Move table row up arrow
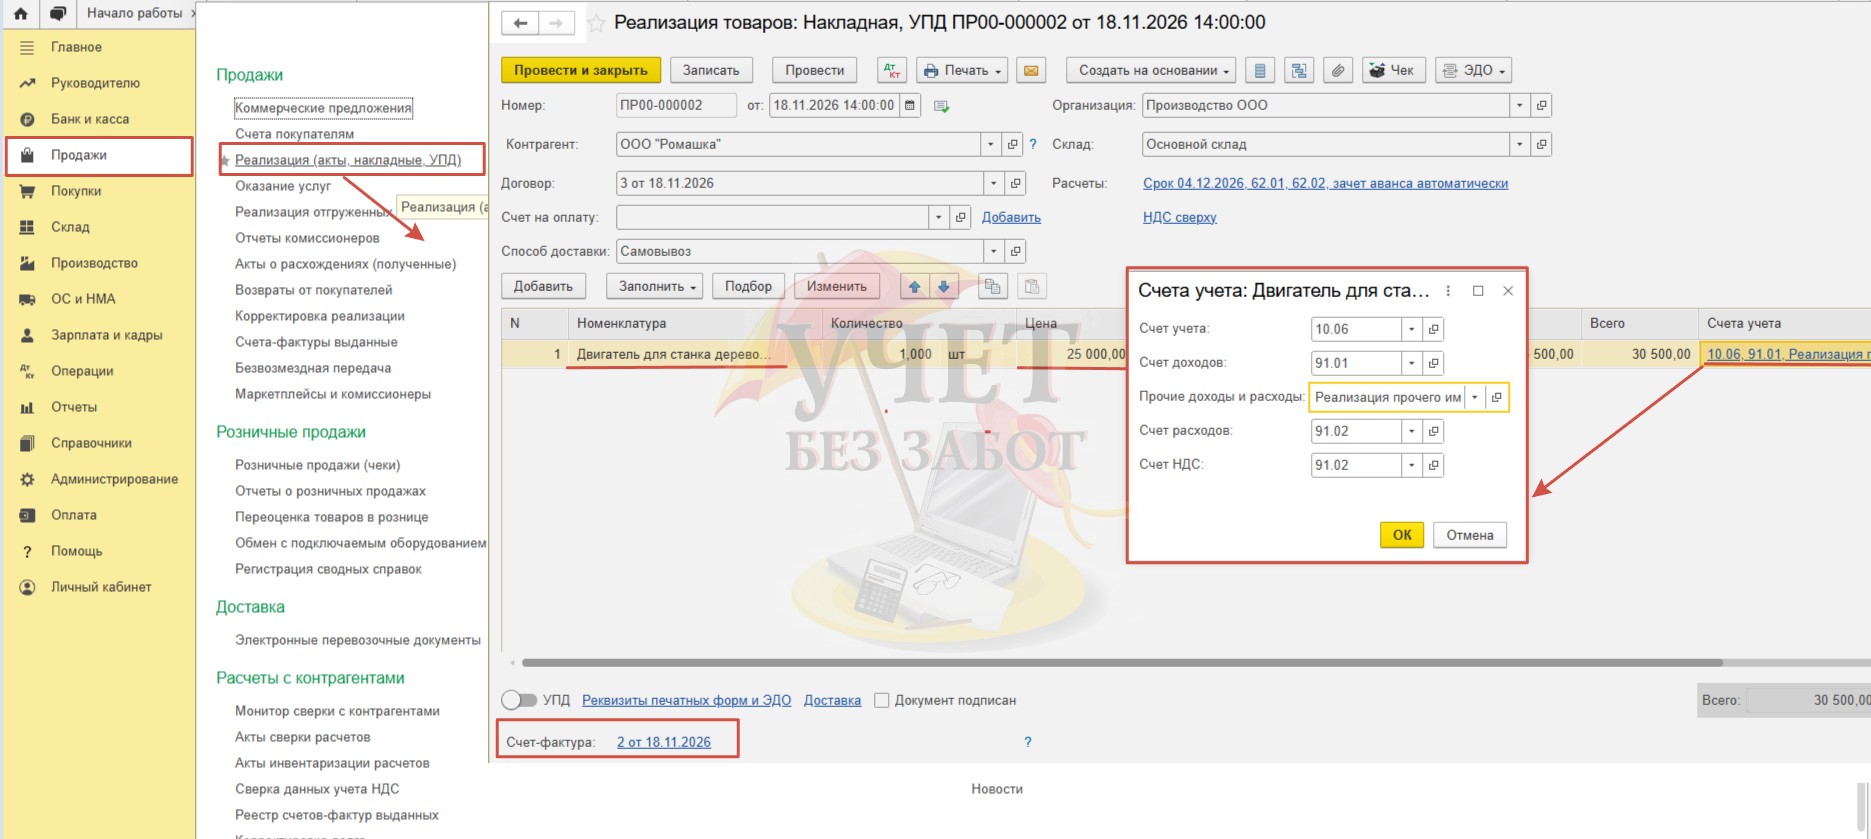 coord(914,286)
